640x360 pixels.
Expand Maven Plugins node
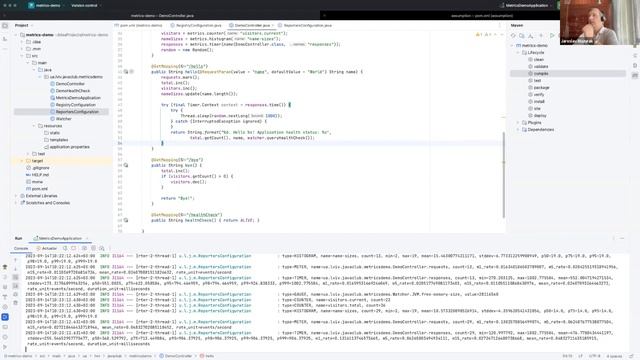coord(518,123)
